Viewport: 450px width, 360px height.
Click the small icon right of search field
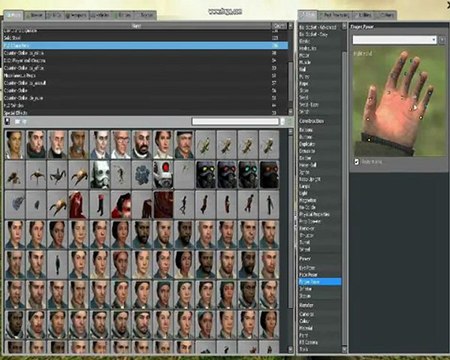[x=283, y=122]
